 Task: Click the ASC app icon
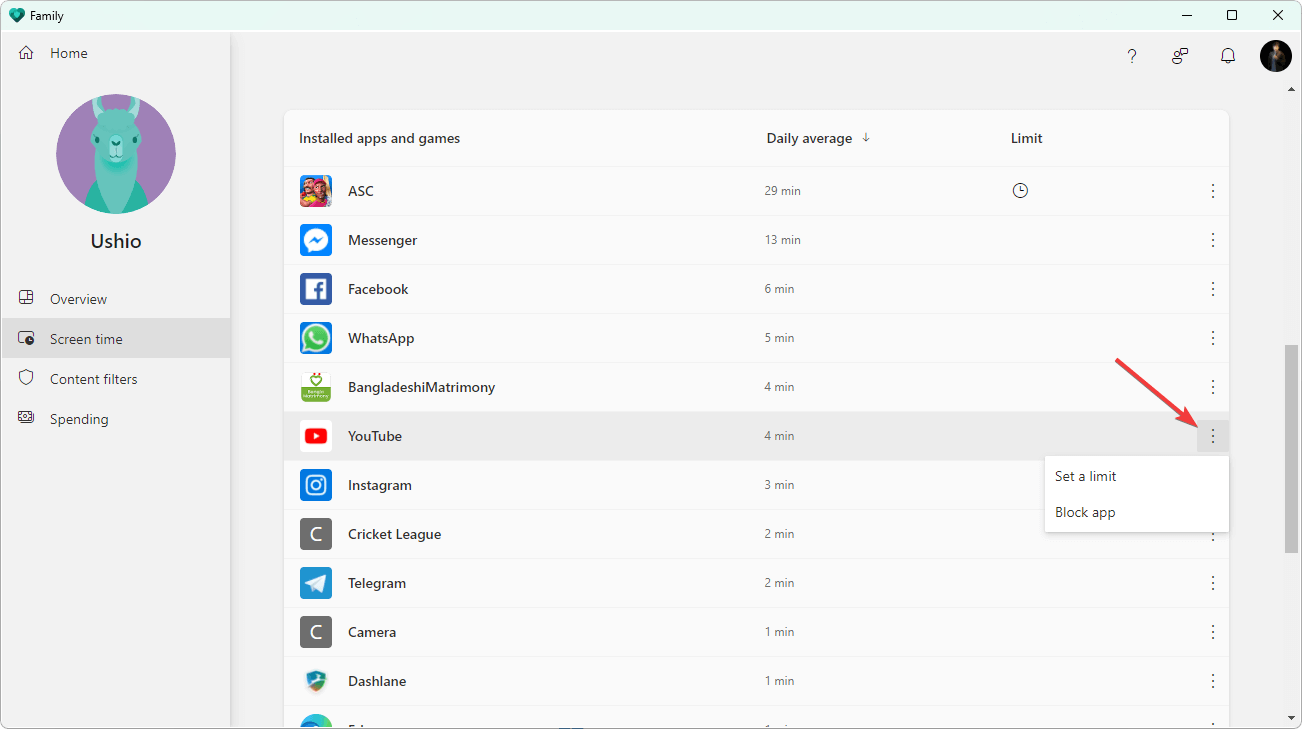(x=316, y=191)
